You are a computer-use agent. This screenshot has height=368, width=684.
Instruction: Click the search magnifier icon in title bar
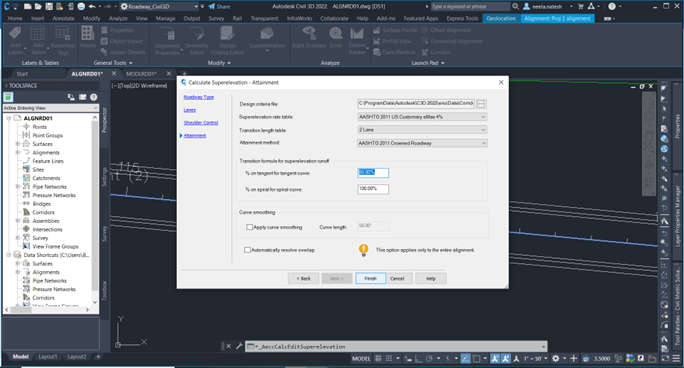(515, 7)
